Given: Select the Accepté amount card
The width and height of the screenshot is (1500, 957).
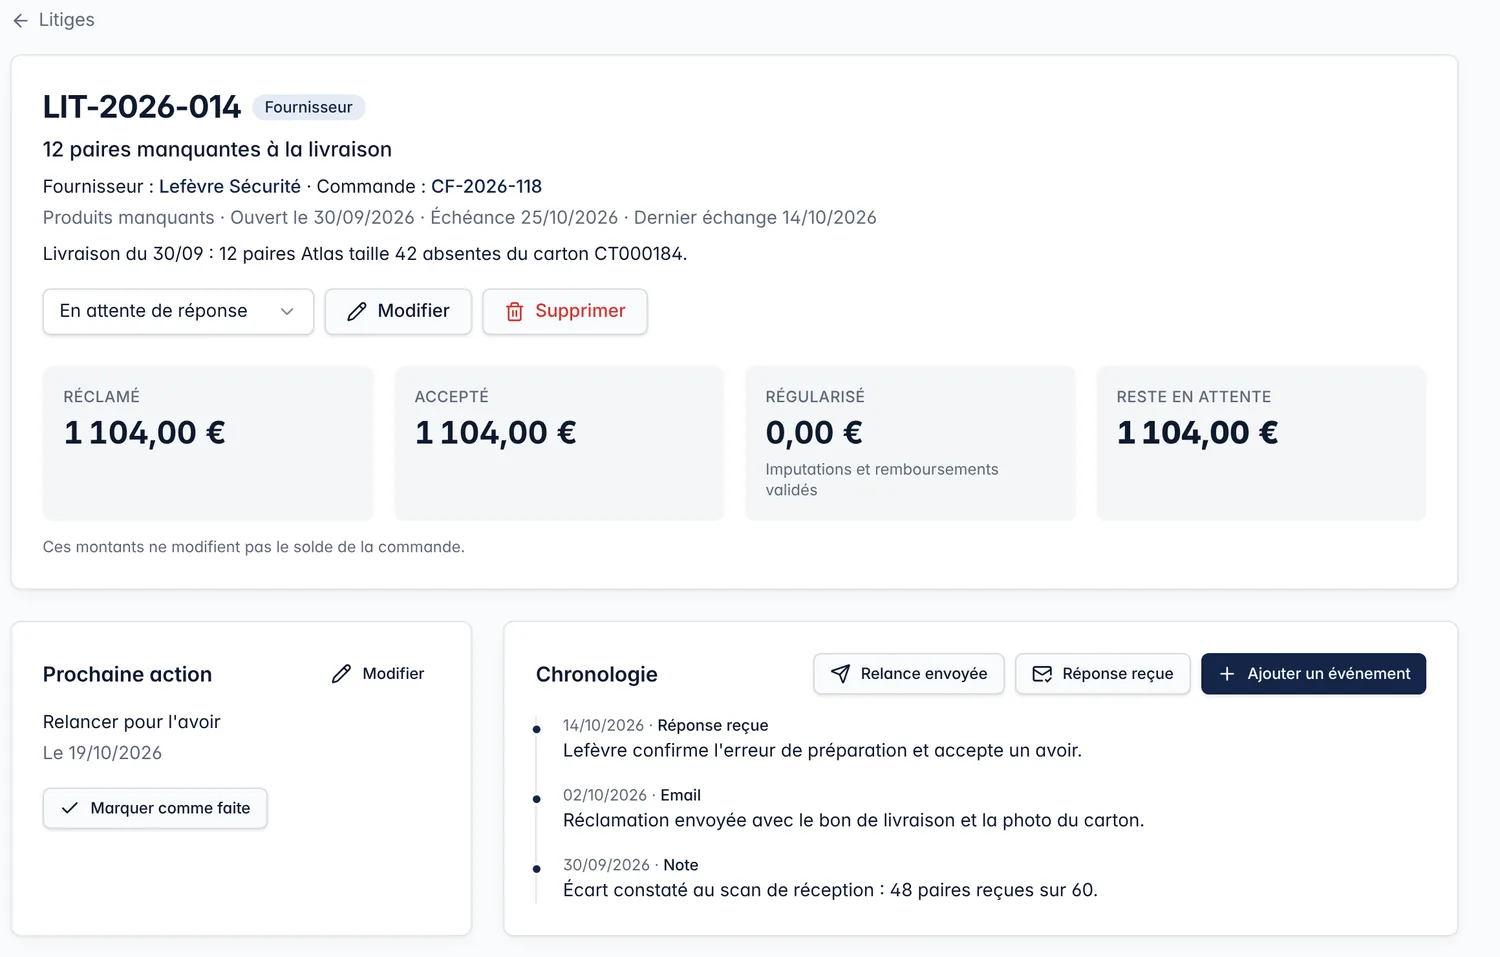Looking at the screenshot, I should [559, 443].
